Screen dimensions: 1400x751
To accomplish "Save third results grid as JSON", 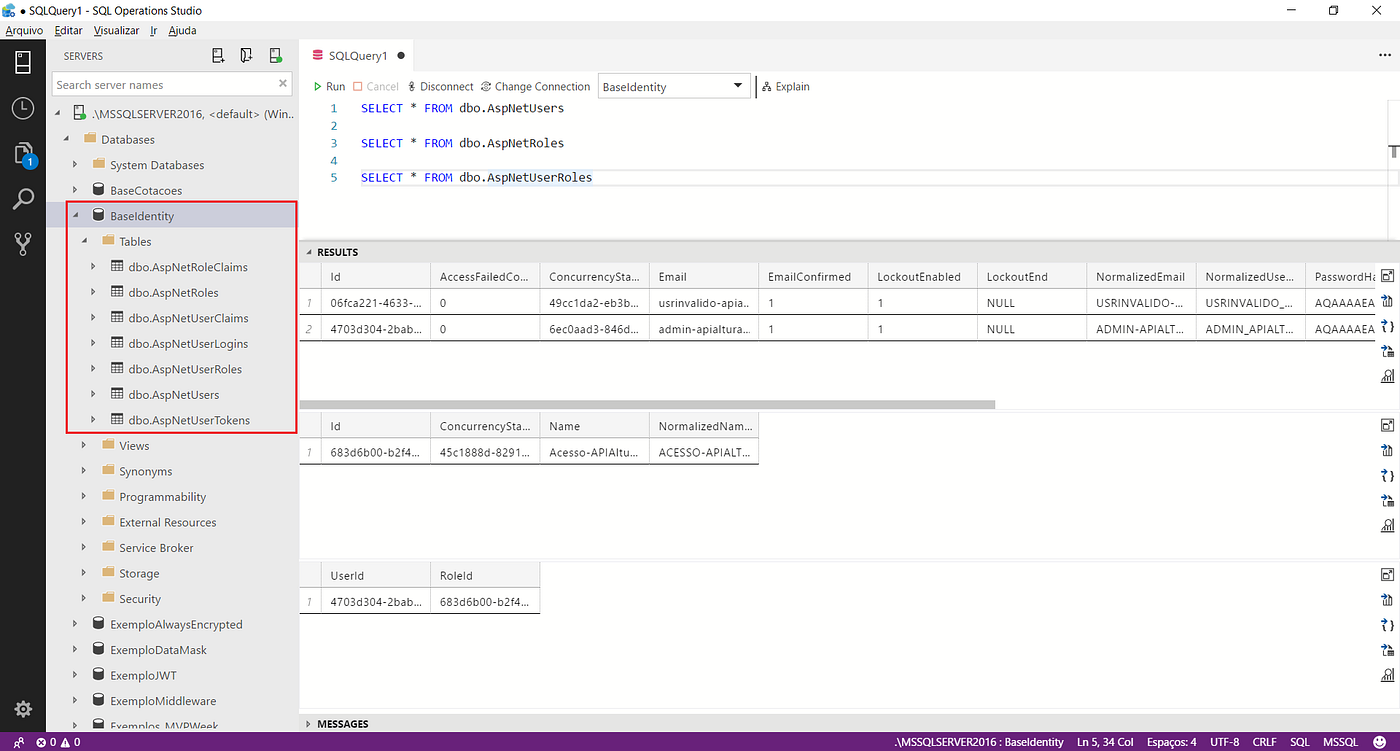I will click(1387, 625).
